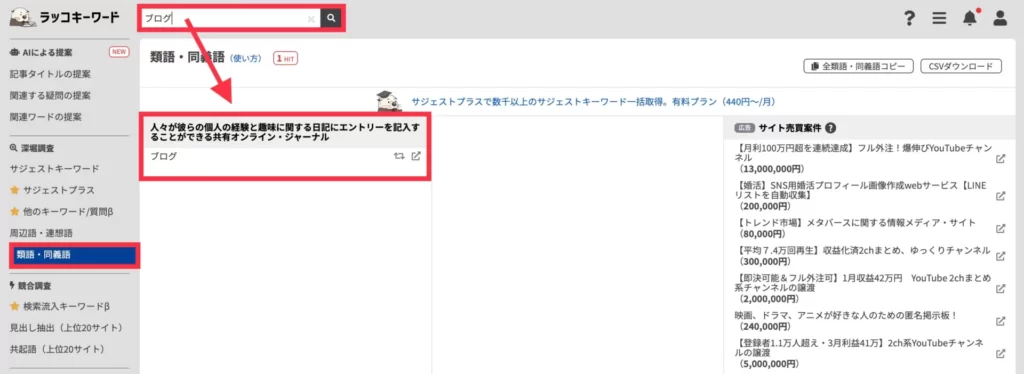The width and height of the screenshot is (1024, 374).
Task: Click the help icon next to サイト売買案件
Action: [x=831, y=129]
